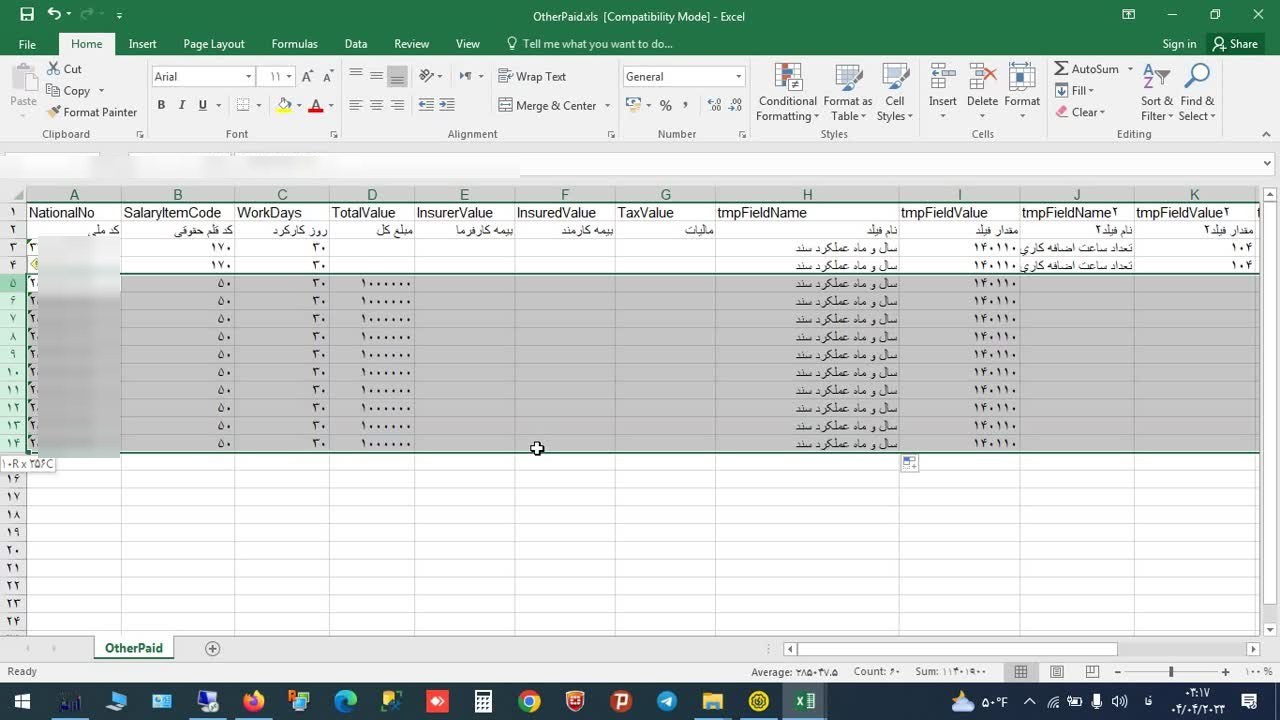The width and height of the screenshot is (1280, 720).
Task: Click the Share button
Action: tap(1235, 44)
